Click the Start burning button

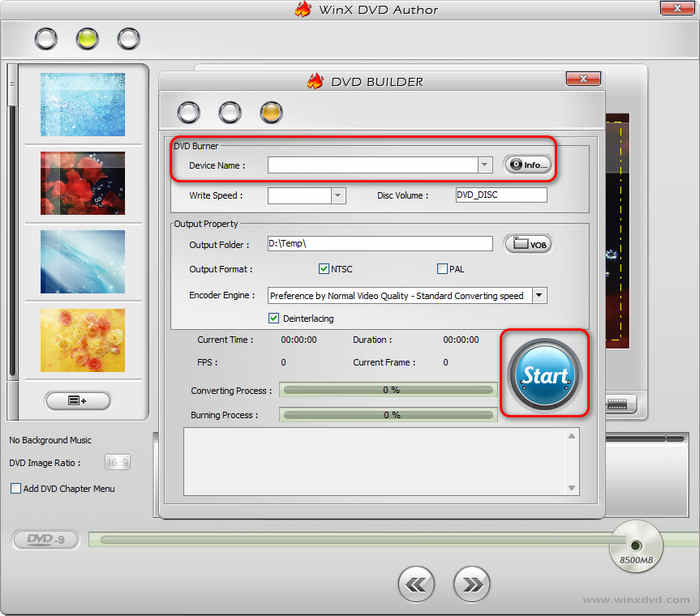tap(545, 374)
